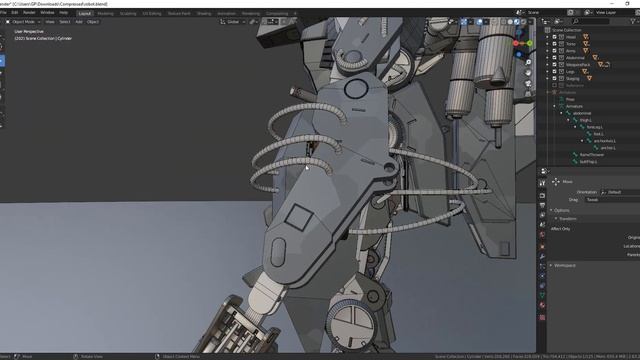Open the View Layer properties tab
This screenshot has height=360, width=640.
point(542,215)
